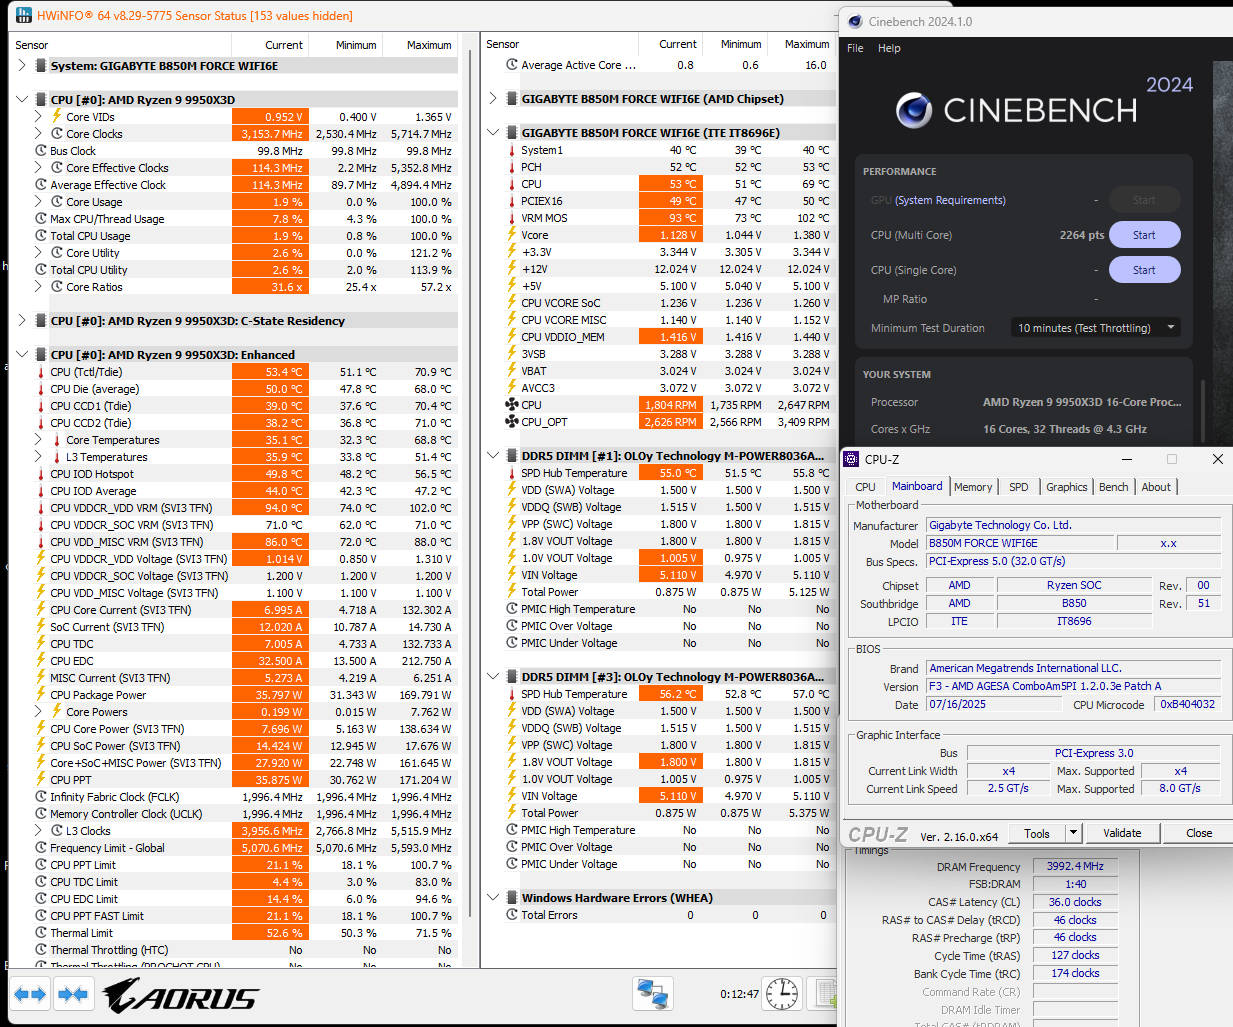Open HWiNFO network remote monitoring icon
This screenshot has width=1233, height=1027.
[653, 994]
